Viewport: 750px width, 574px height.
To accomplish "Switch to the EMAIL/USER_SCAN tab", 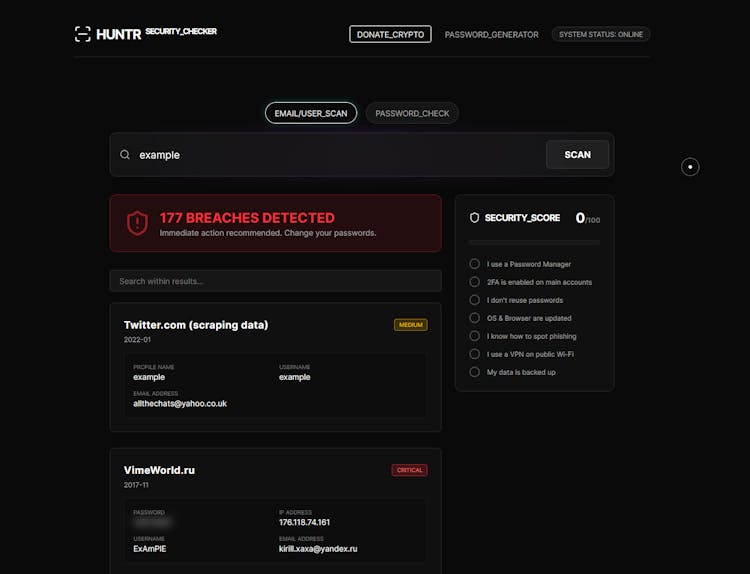I will 311,113.
